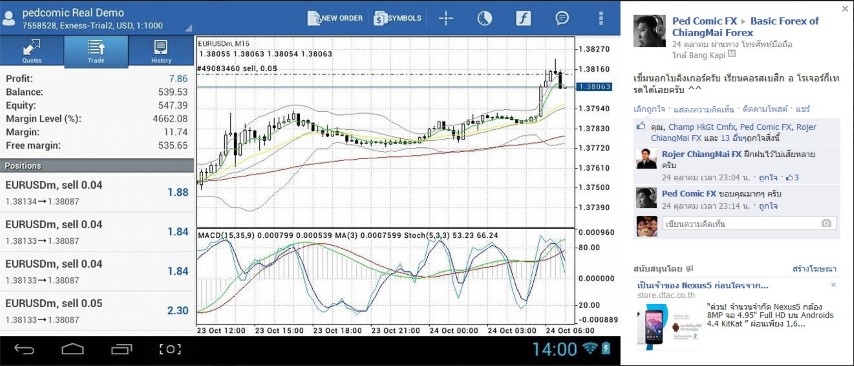Tap the Android home button

[x=73, y=349]
